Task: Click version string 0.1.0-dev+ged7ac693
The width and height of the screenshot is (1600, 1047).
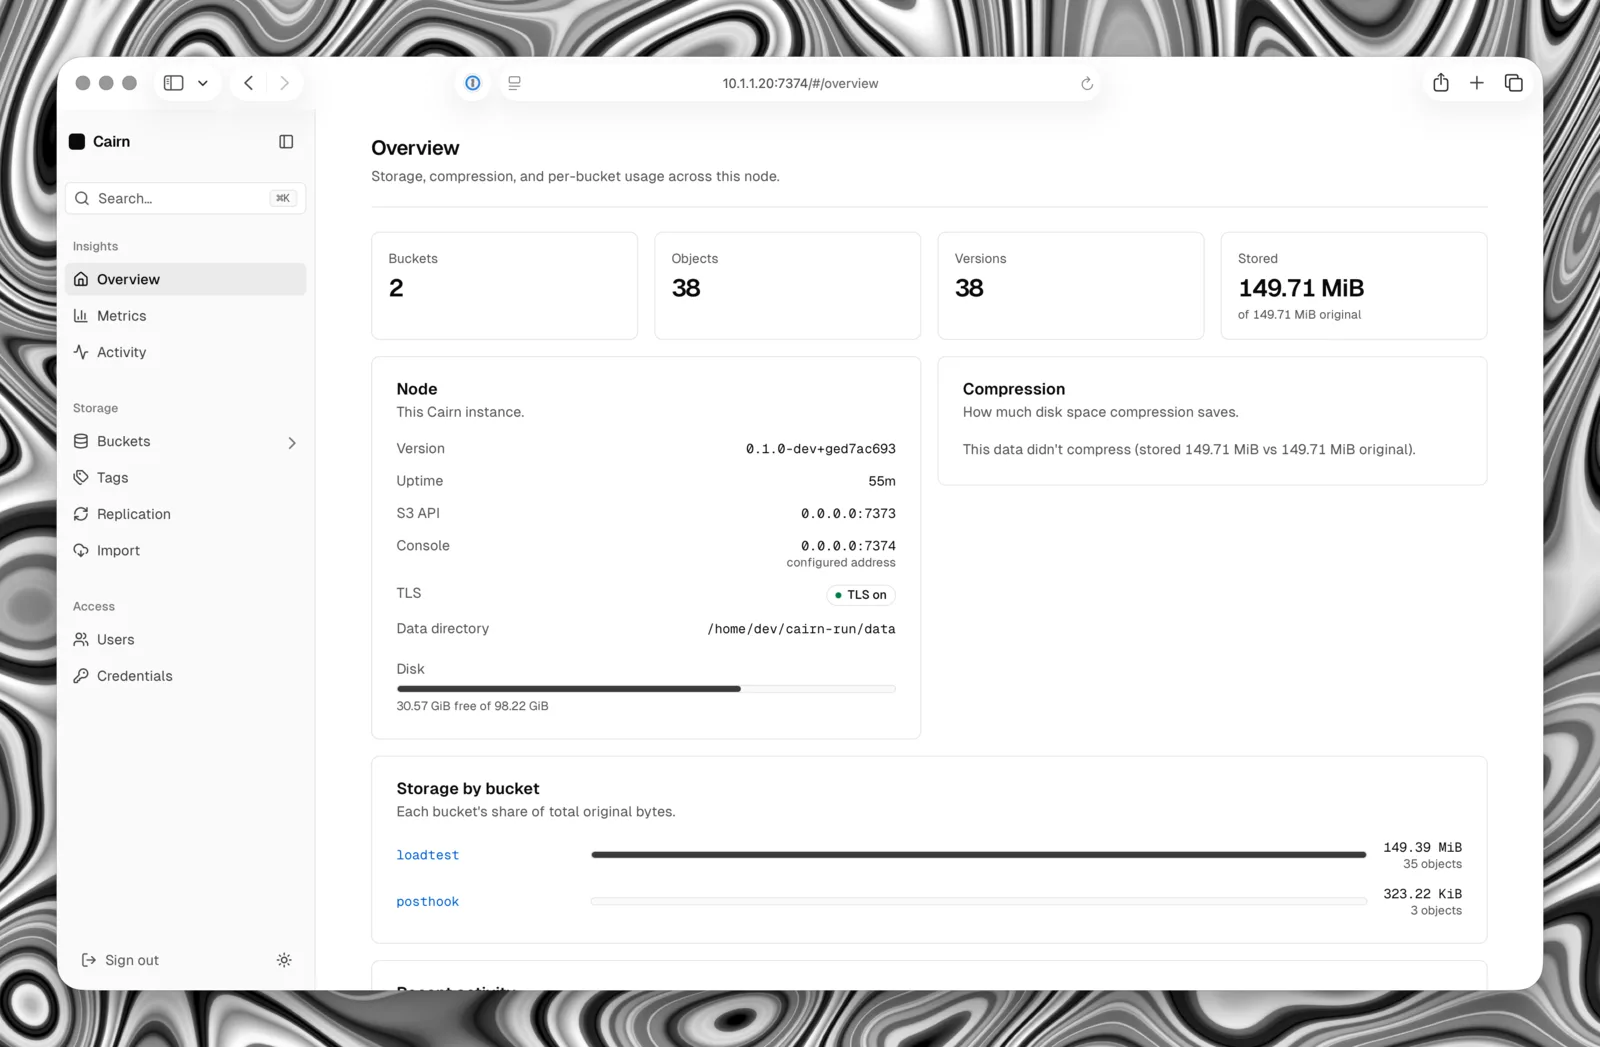Action: [x=820, y=449]
